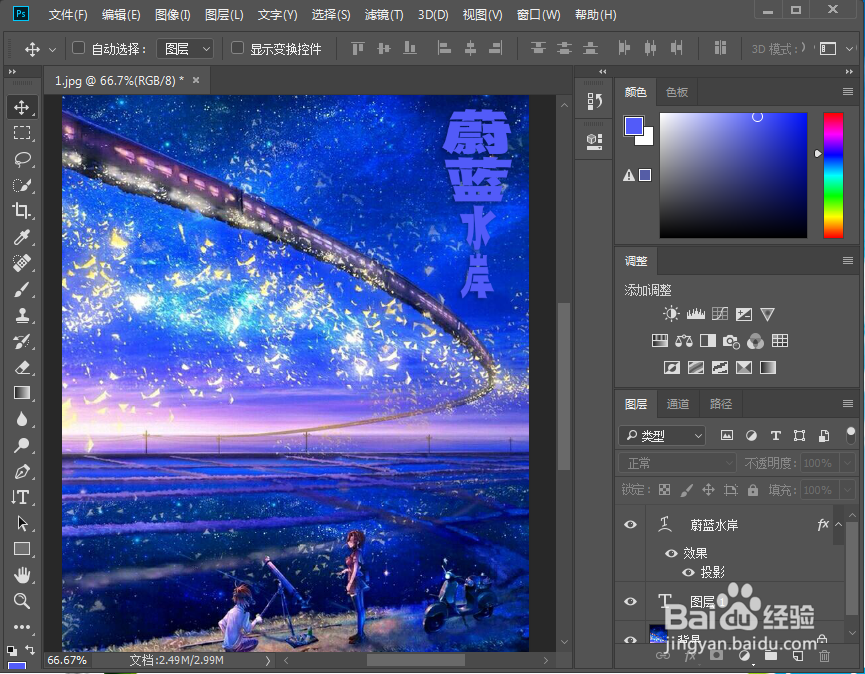This screenshot has width=865, height=674.
Task: Switch to the 通道 tab
Action: [677, 404]
